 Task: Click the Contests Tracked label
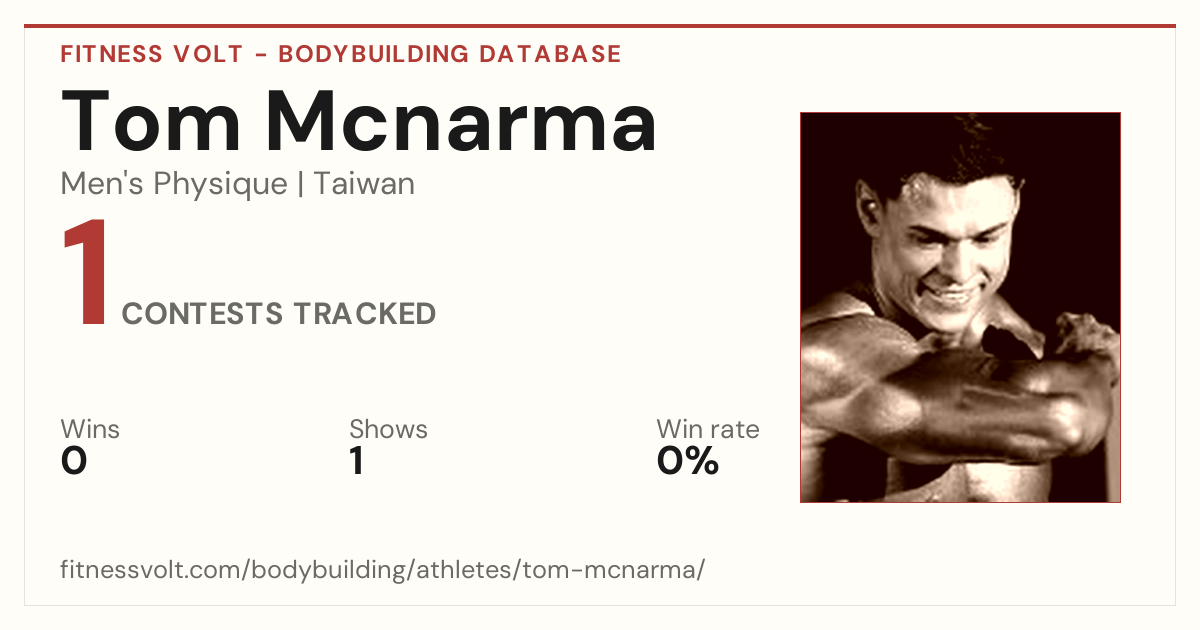(x=279, y=314)
